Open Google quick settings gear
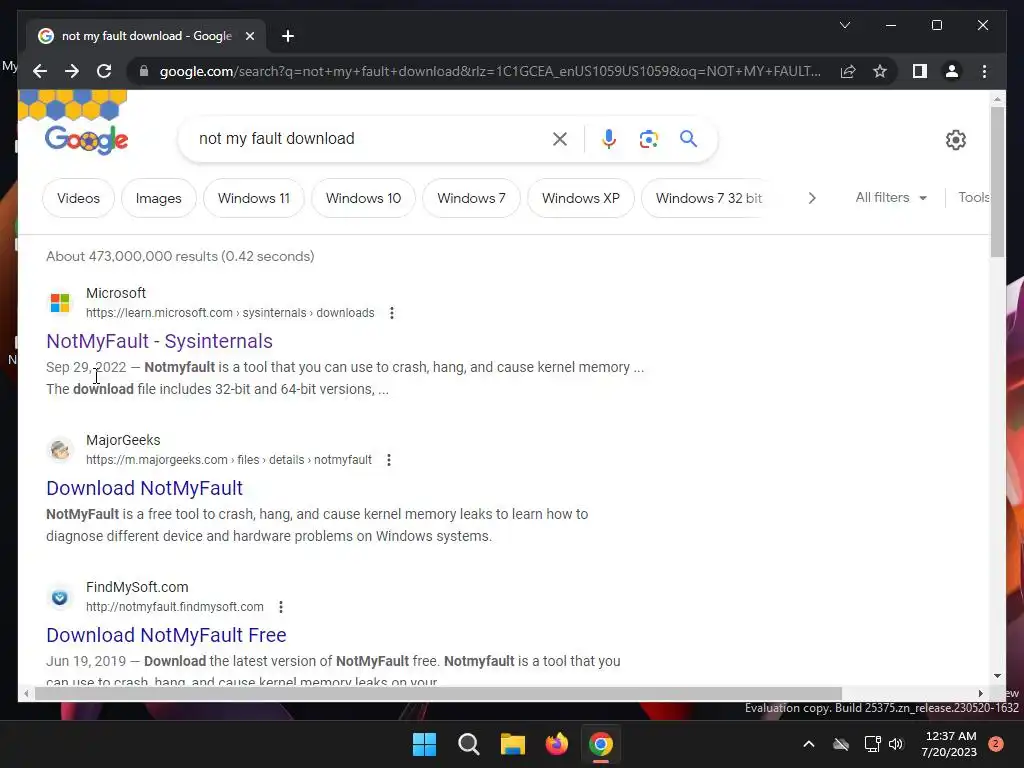This screenshot has width=1024, height=768. (x=955, y=139)
